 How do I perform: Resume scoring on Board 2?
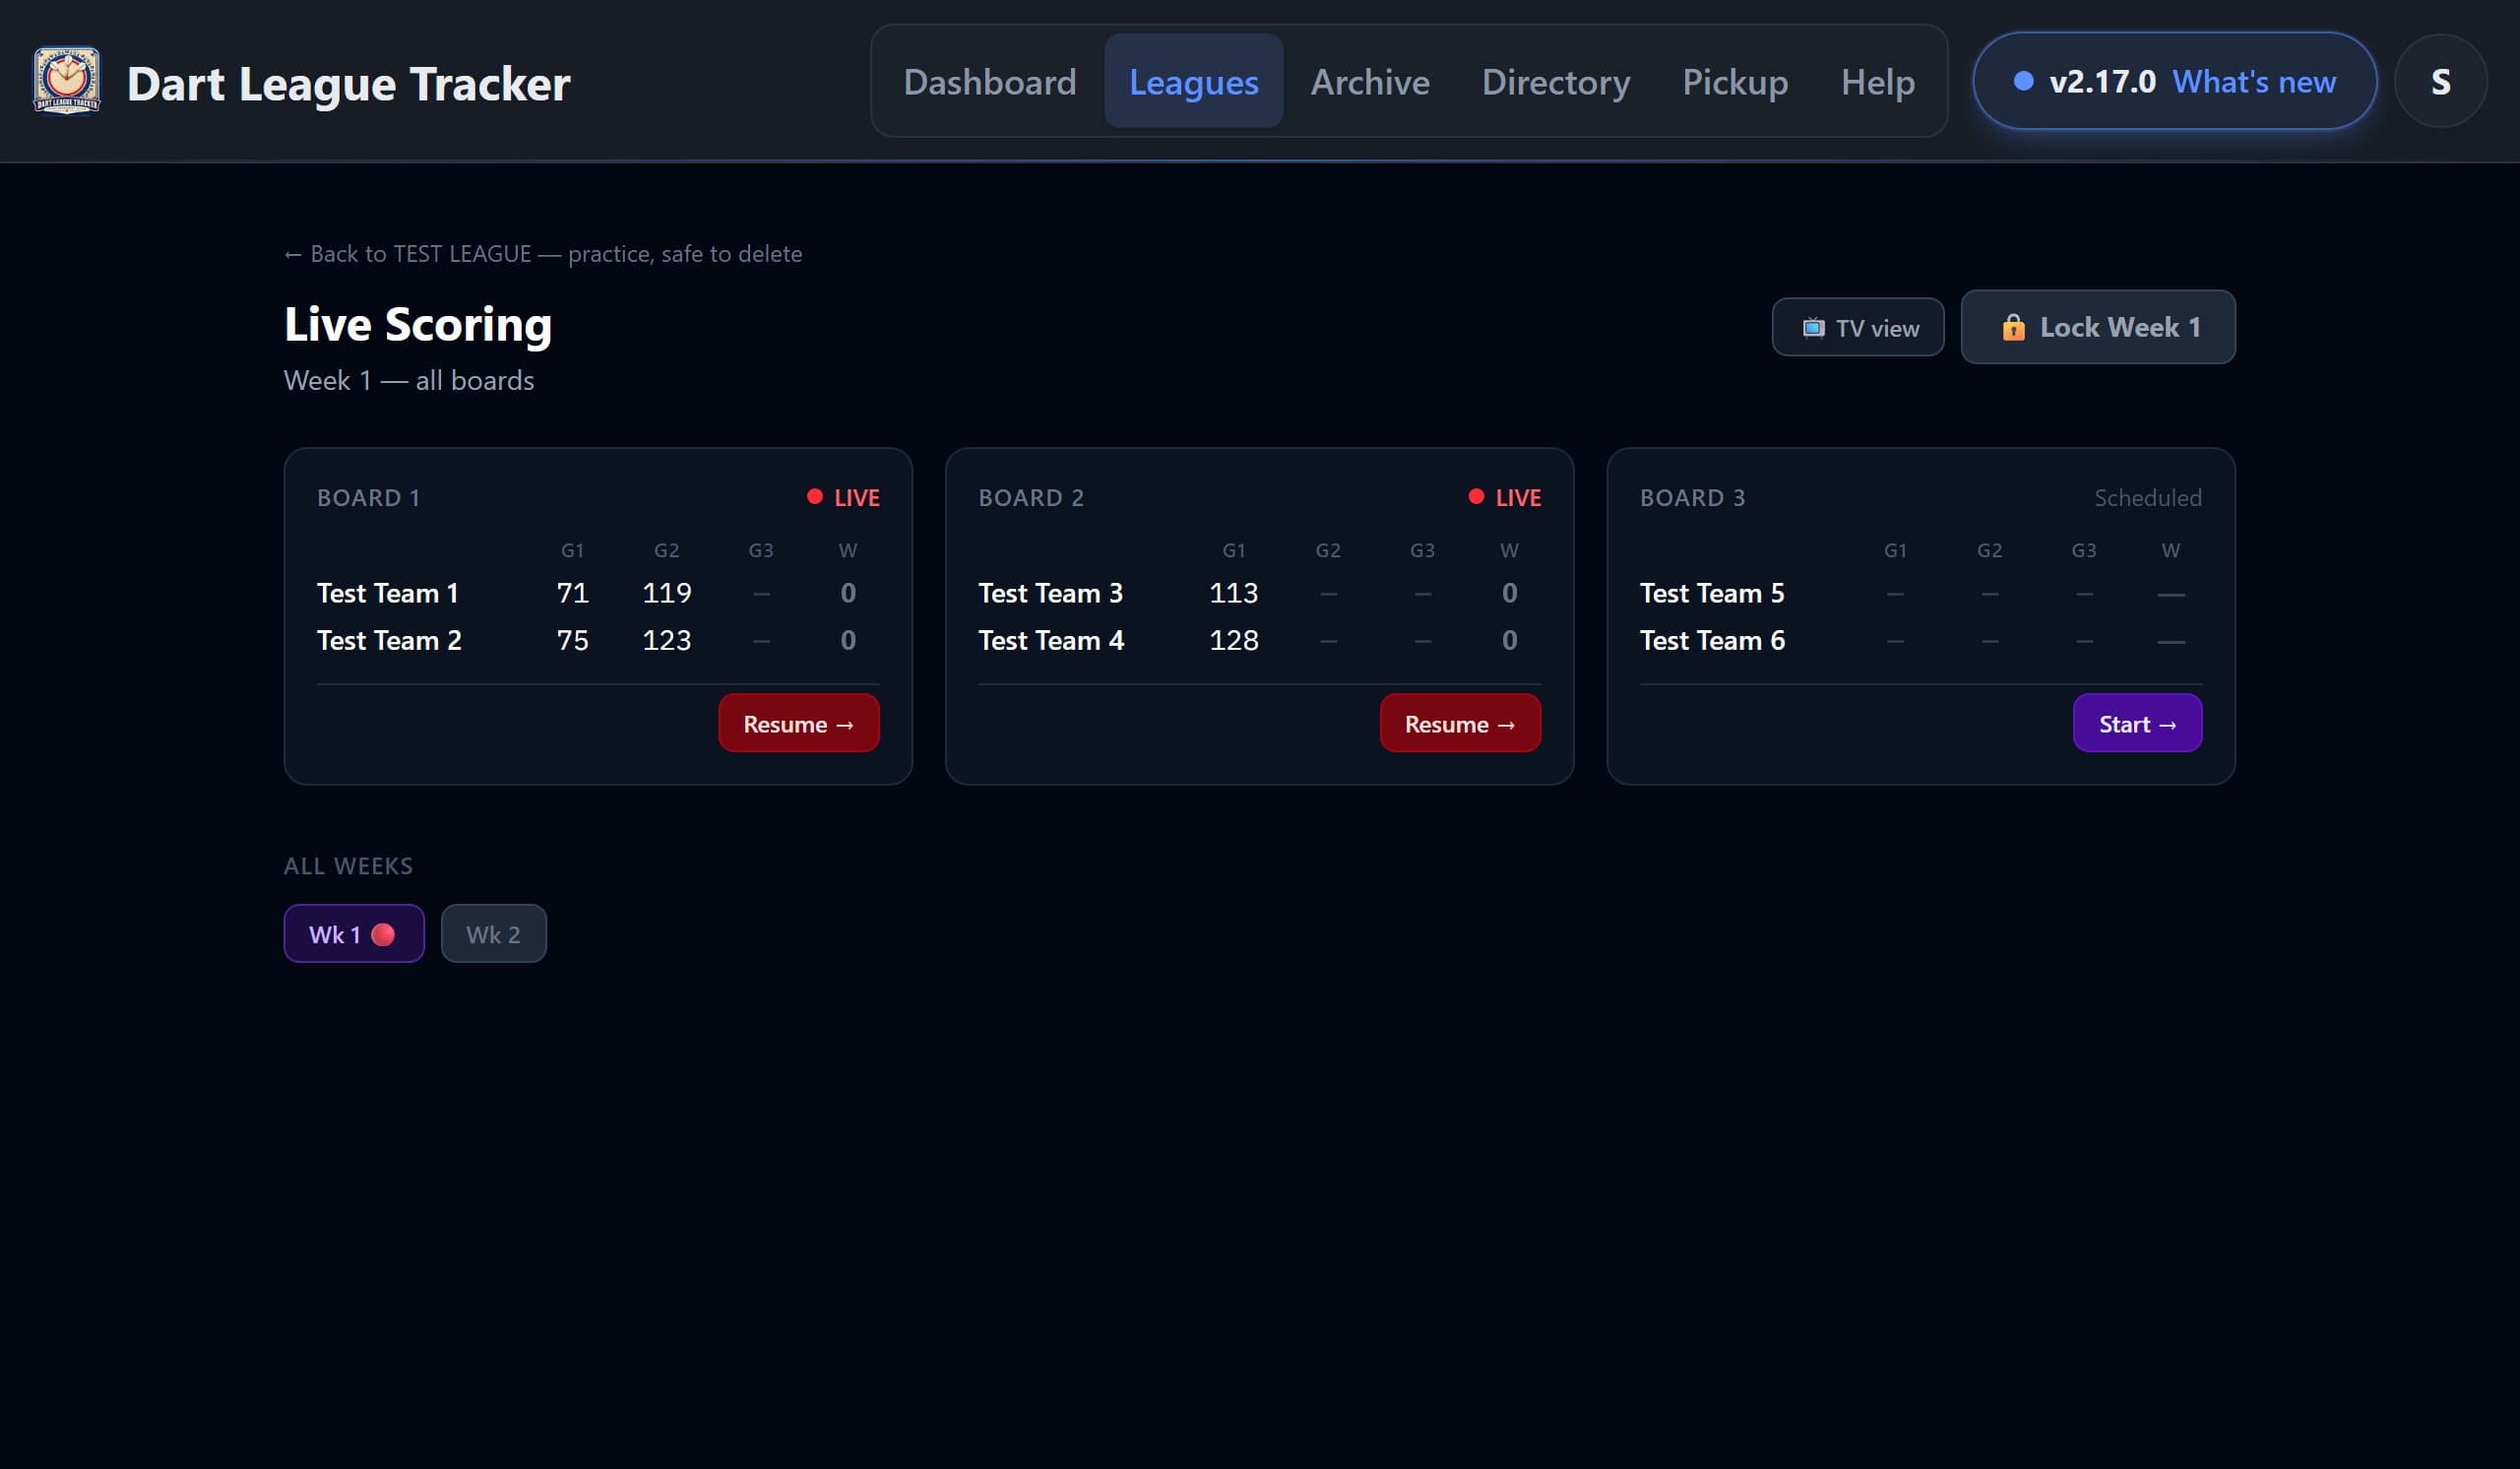(x=1459, y=723)
